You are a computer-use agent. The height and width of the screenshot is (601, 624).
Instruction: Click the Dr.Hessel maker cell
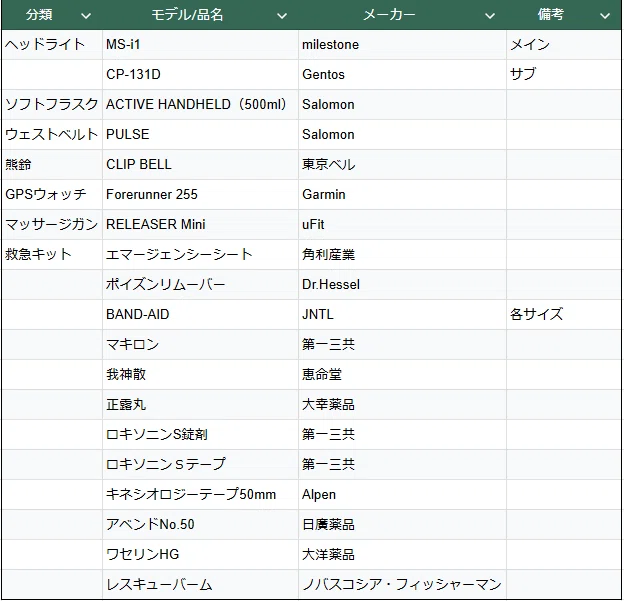(402, 284)
